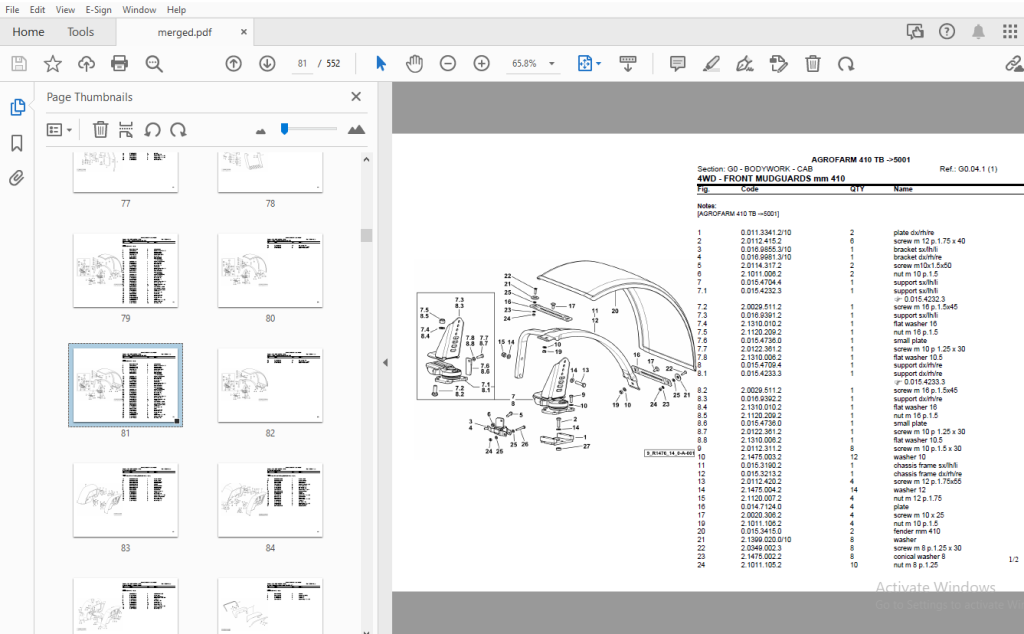Click the stamp tool icon

coord(778,63)
